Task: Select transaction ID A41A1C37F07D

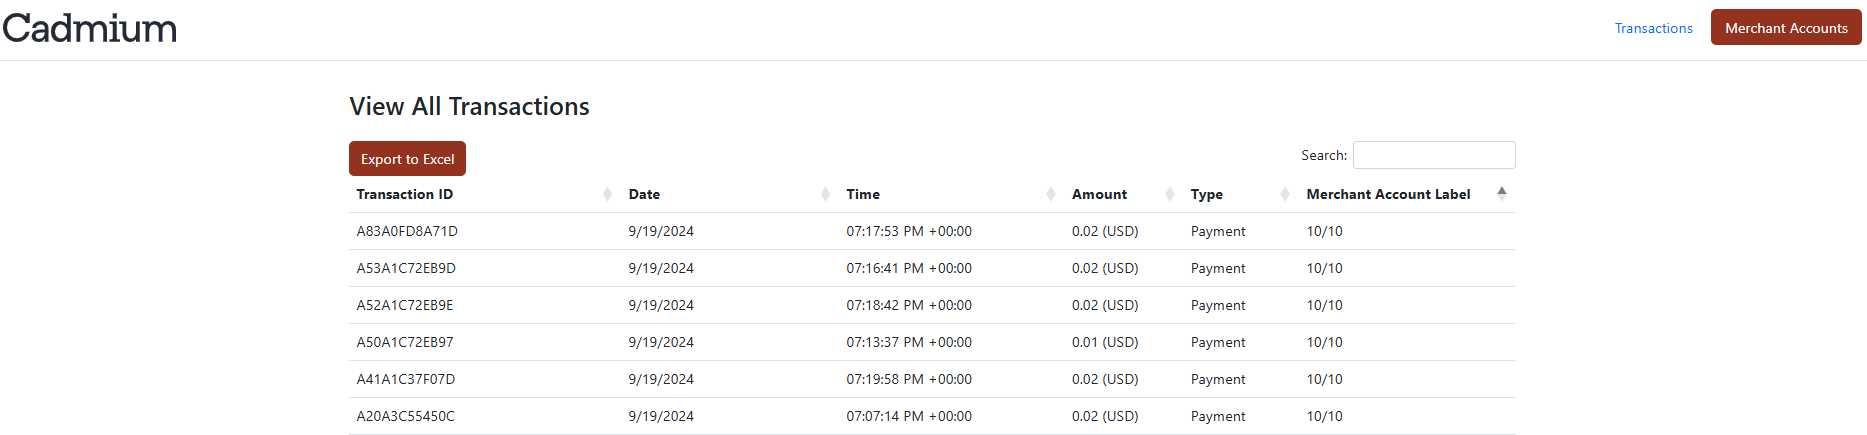Action: (x=406, y=379)
